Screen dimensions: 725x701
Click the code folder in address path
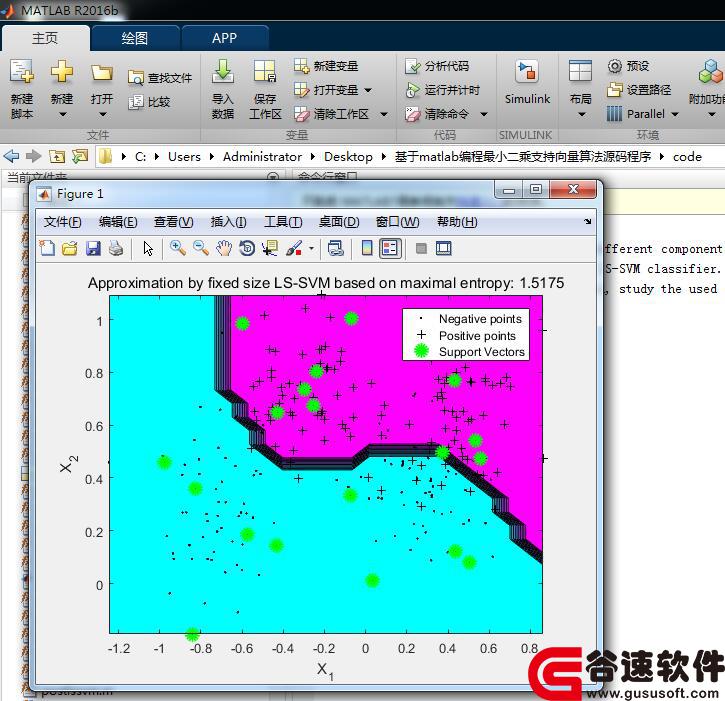[x=687, y=157]
